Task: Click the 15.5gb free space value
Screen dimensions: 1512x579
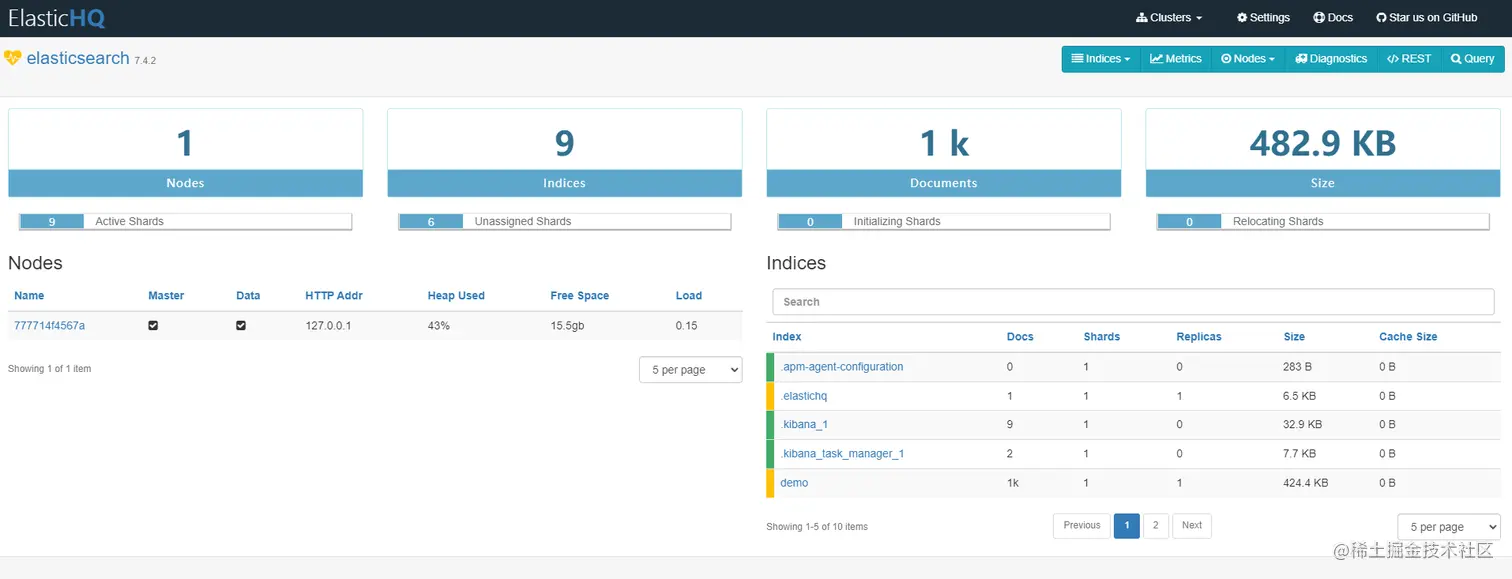Action: [x=567, y=326]
